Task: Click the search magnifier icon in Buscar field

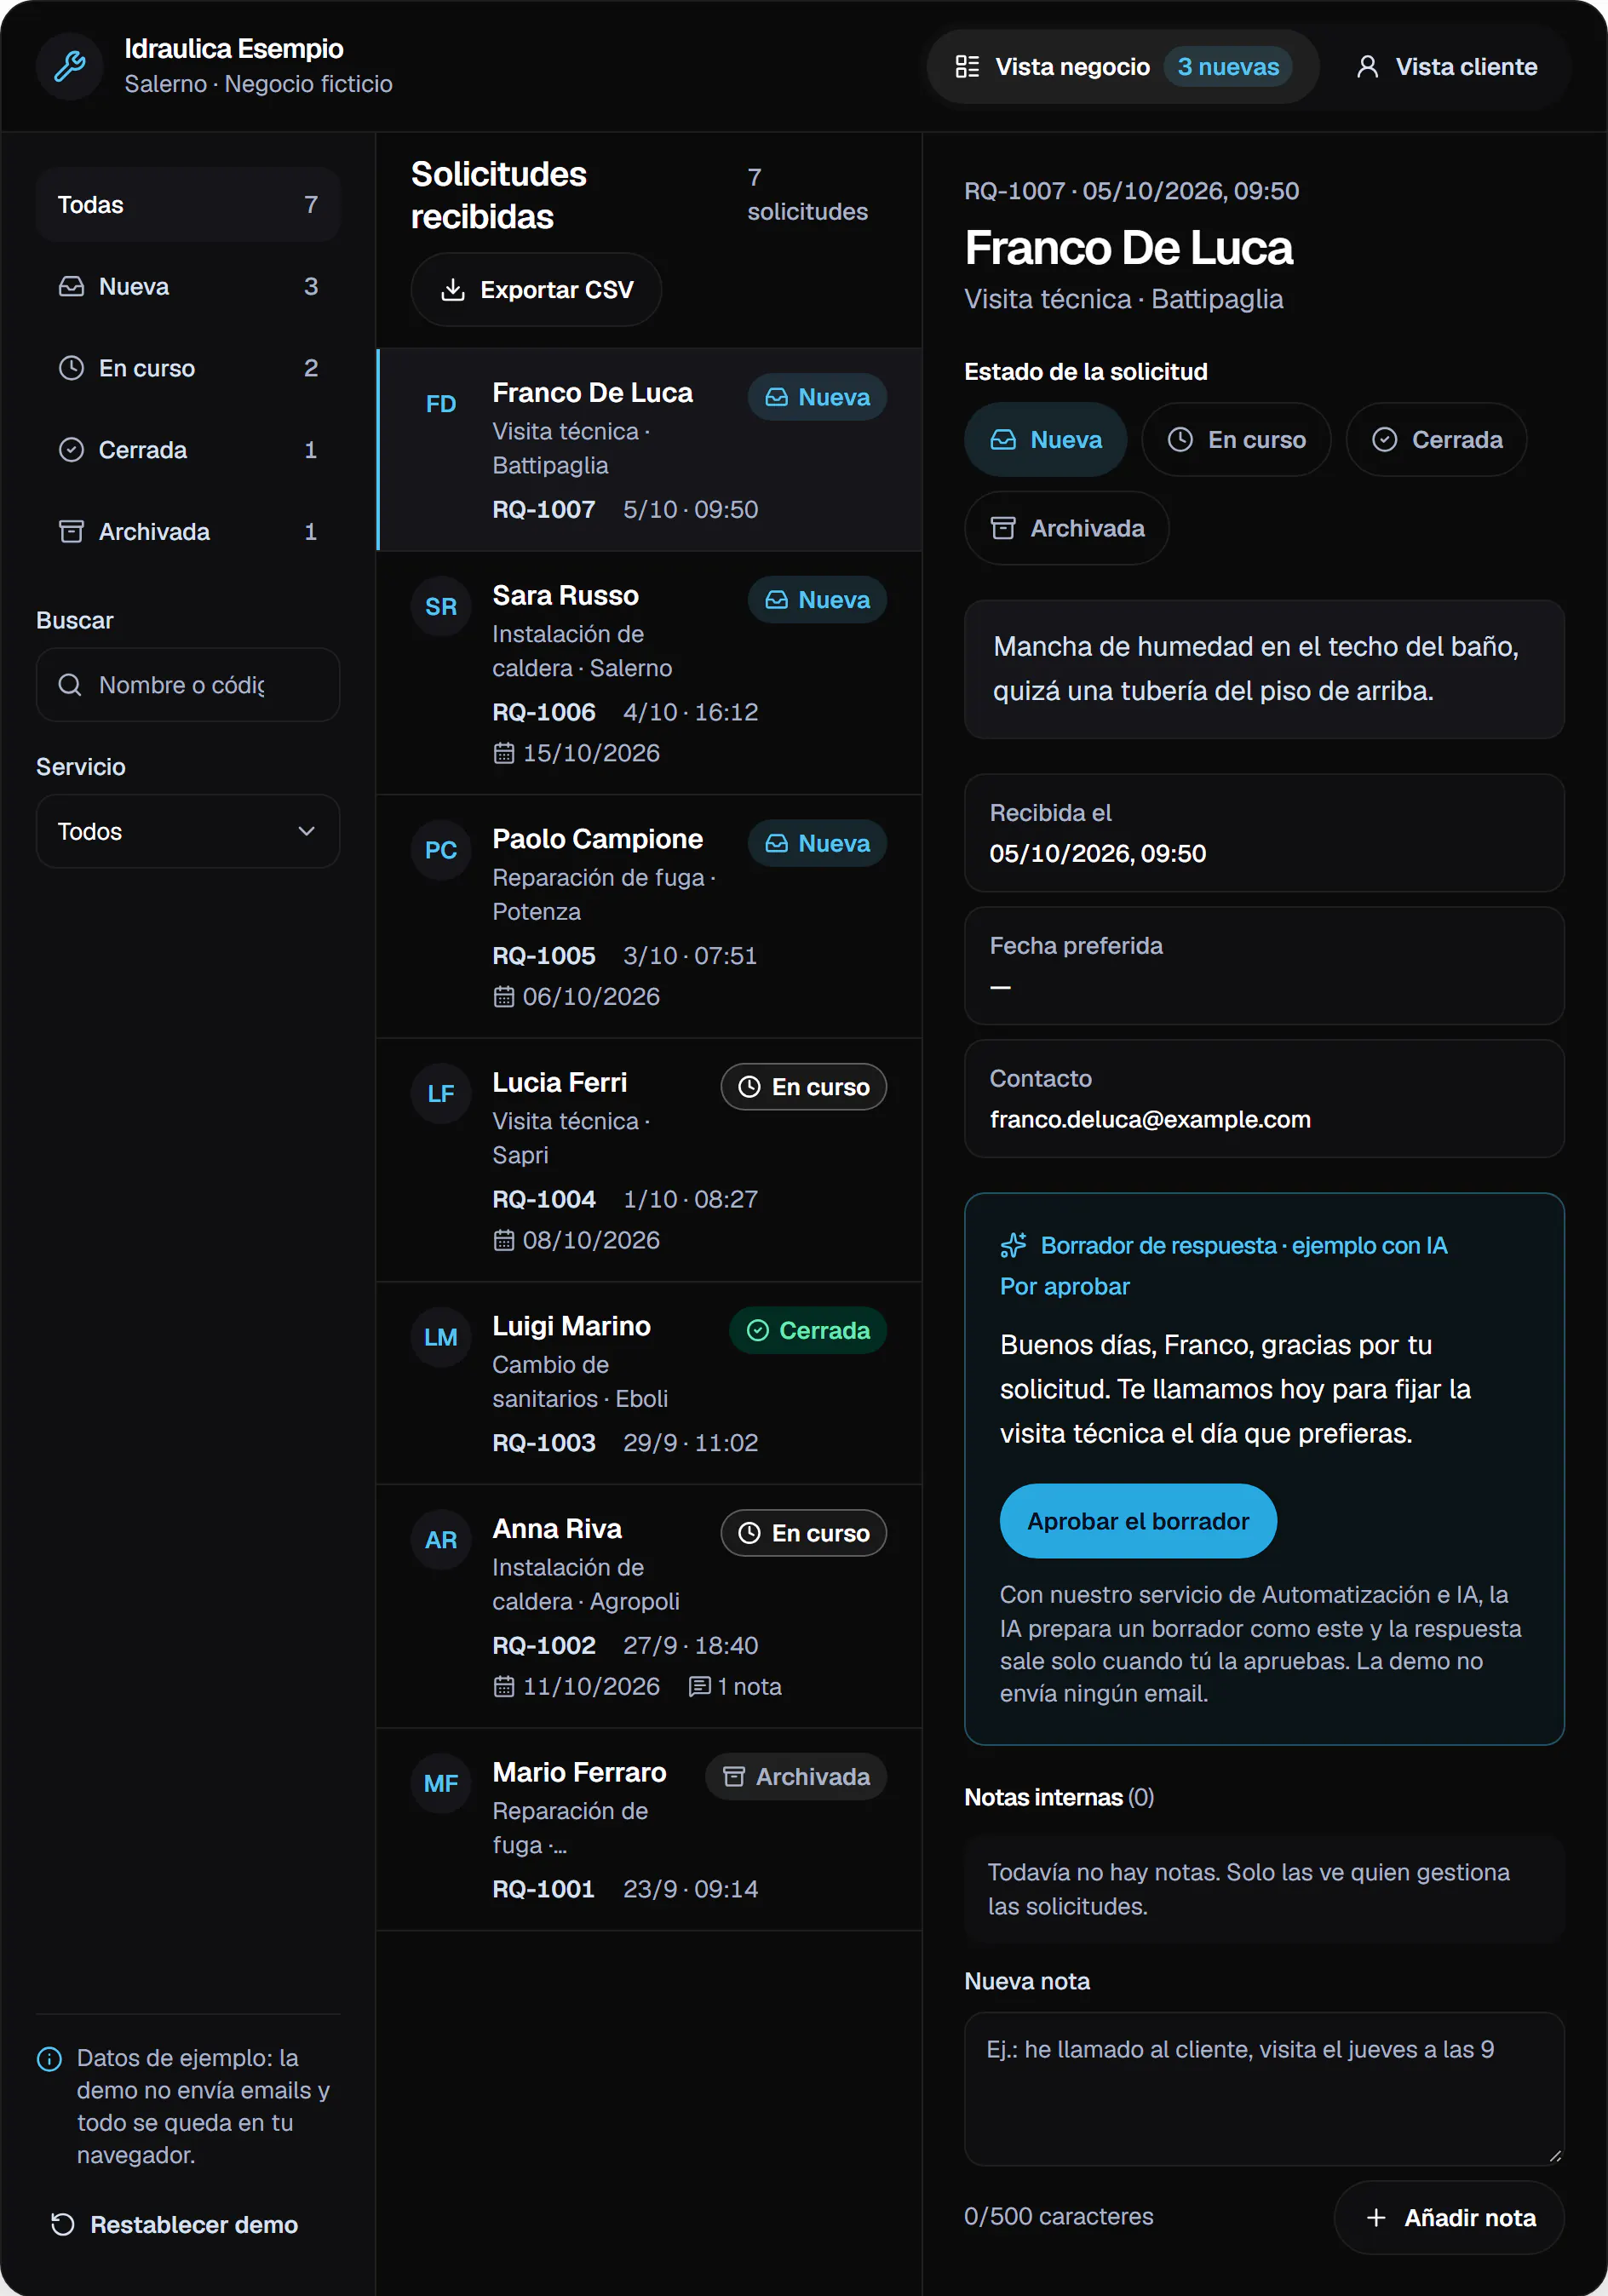Action: [x=70, y=685]
